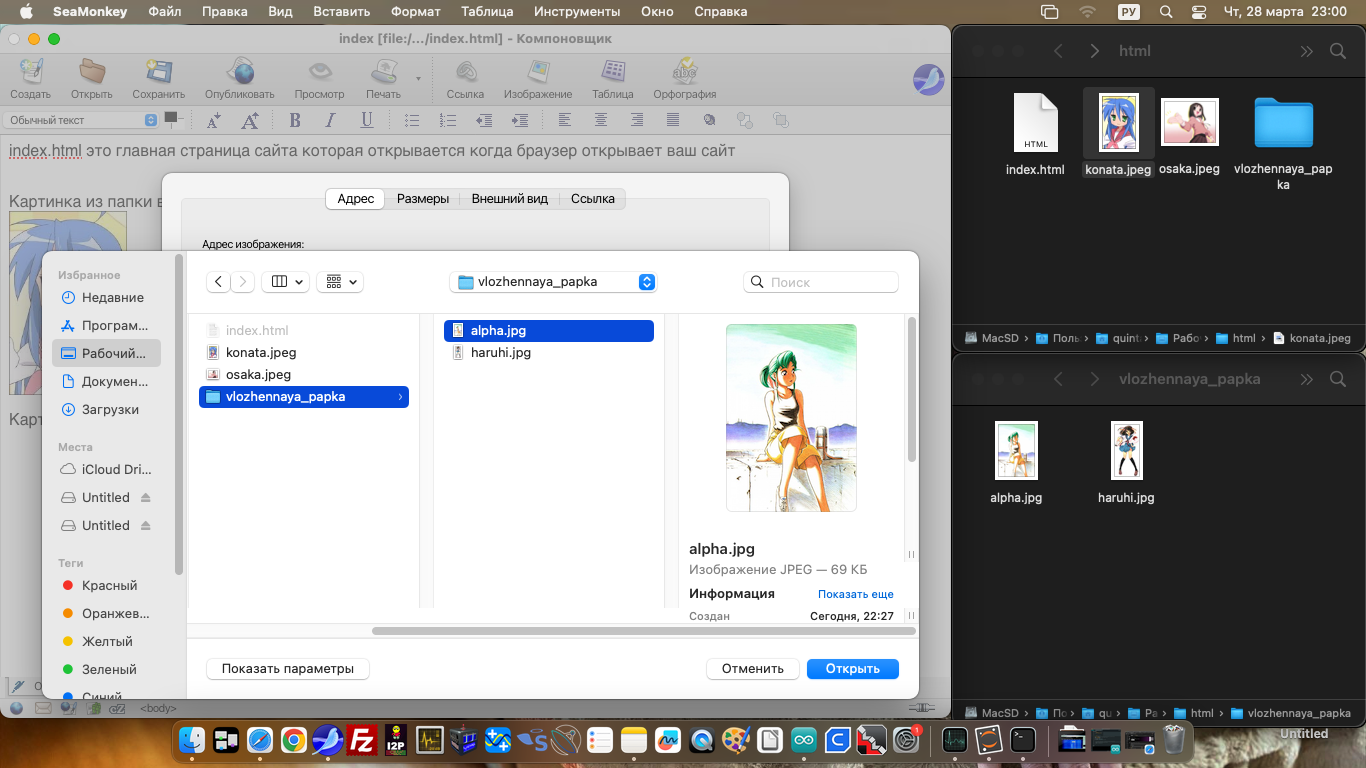Open Просмотр browser preview icon
This screenshot has height=768, width=1366.
319,73
